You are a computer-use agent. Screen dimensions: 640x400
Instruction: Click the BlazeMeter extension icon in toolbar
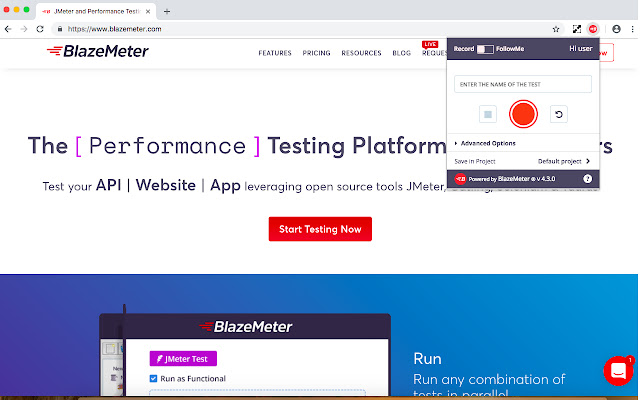click(x=593, y=29)
